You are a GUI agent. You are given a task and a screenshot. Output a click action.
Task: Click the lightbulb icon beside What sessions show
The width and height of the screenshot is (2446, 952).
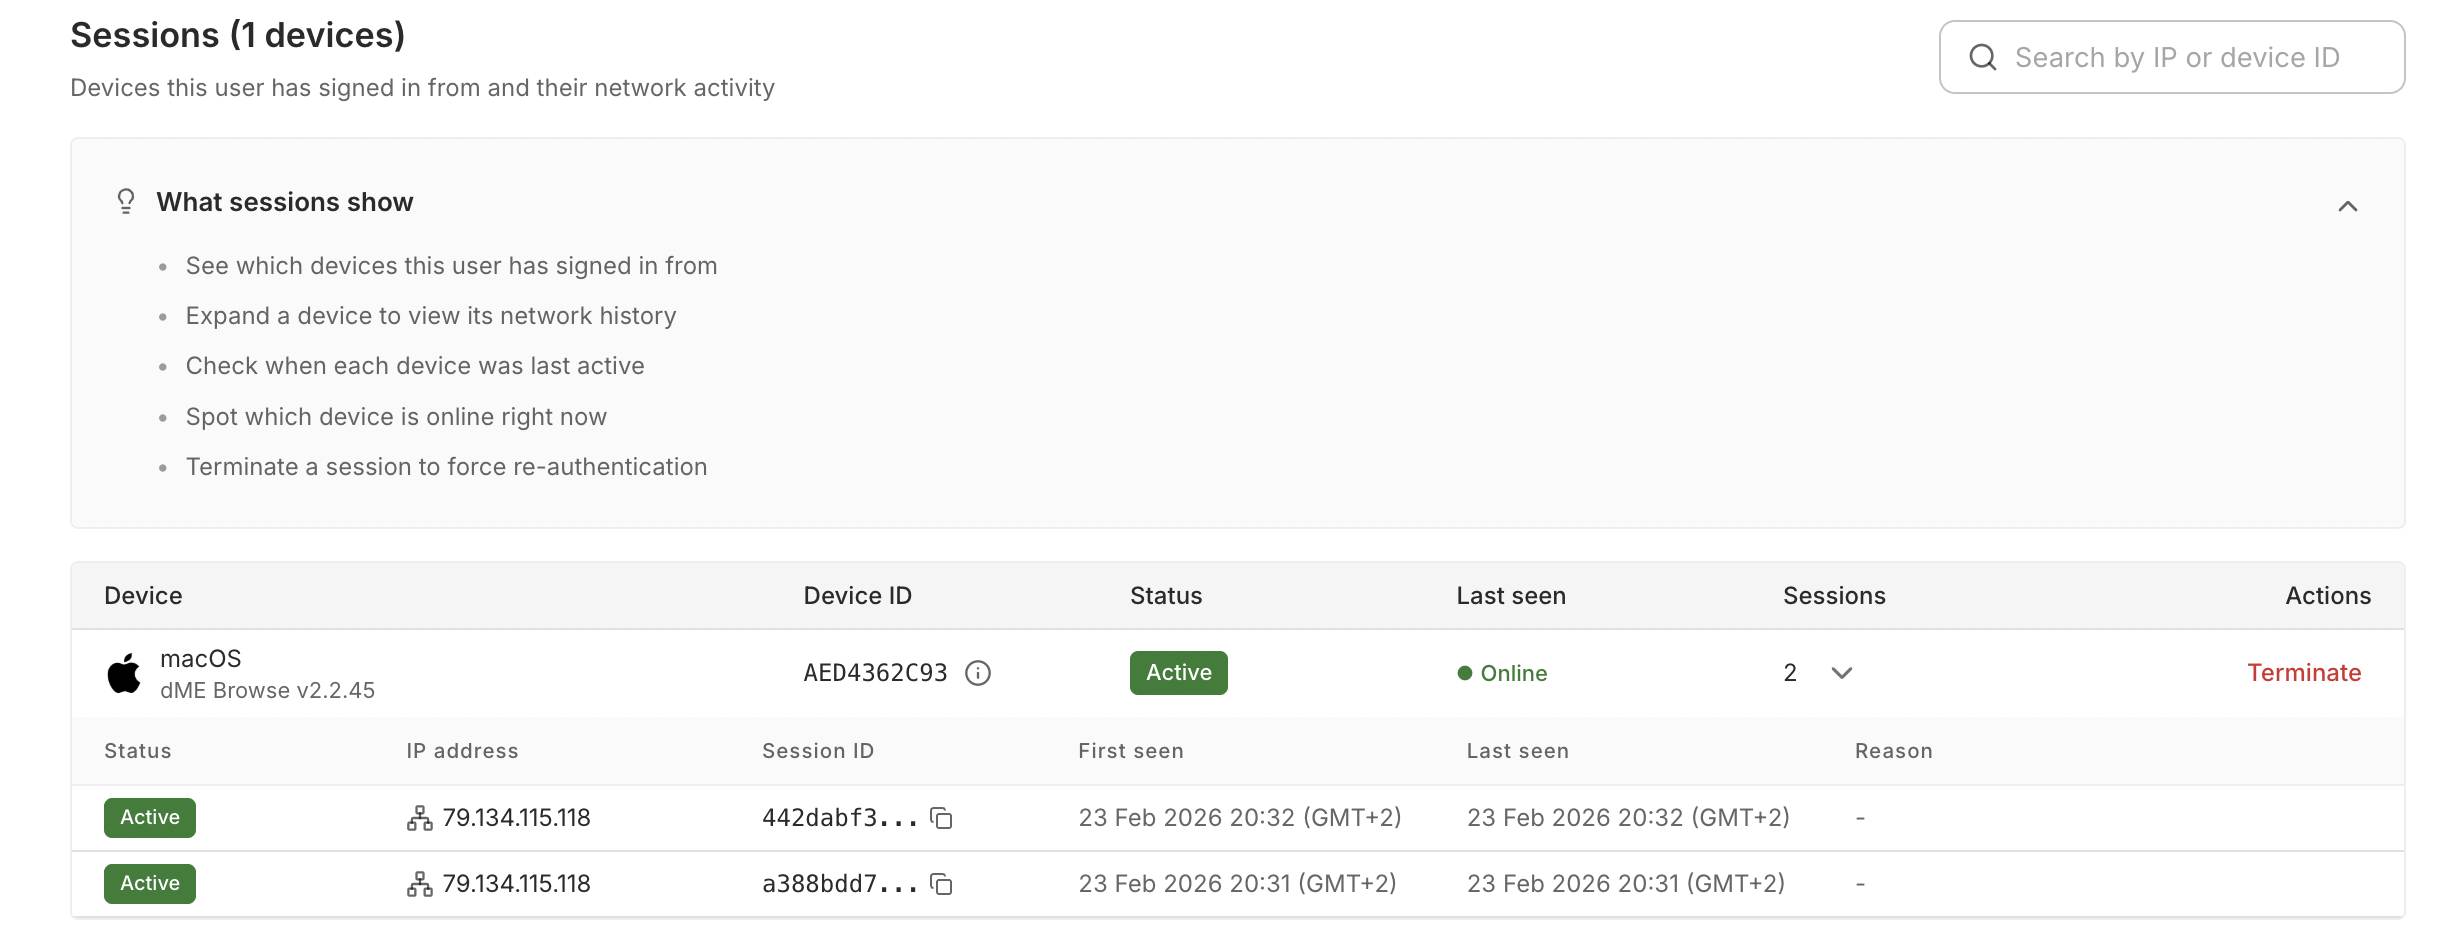click(x=126, y=202)
